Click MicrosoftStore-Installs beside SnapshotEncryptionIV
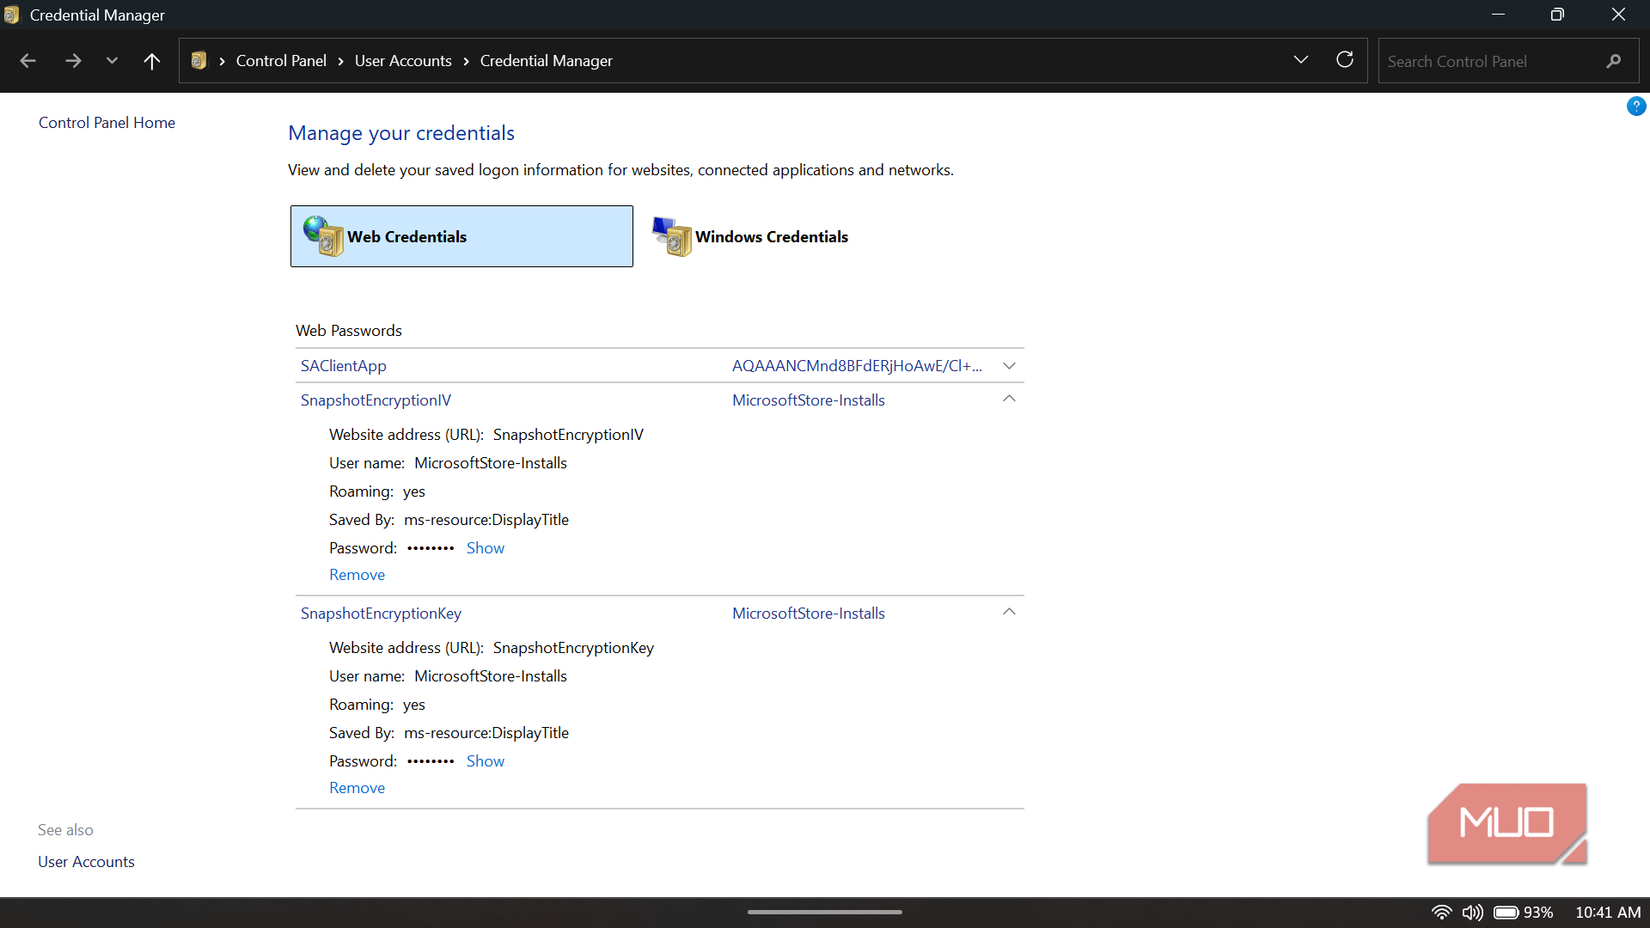Screen dimensions: 1650x928 [808, 400]
